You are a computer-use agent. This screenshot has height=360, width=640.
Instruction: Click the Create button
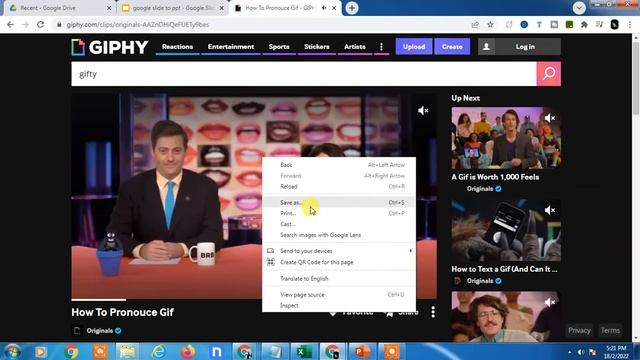452,47
